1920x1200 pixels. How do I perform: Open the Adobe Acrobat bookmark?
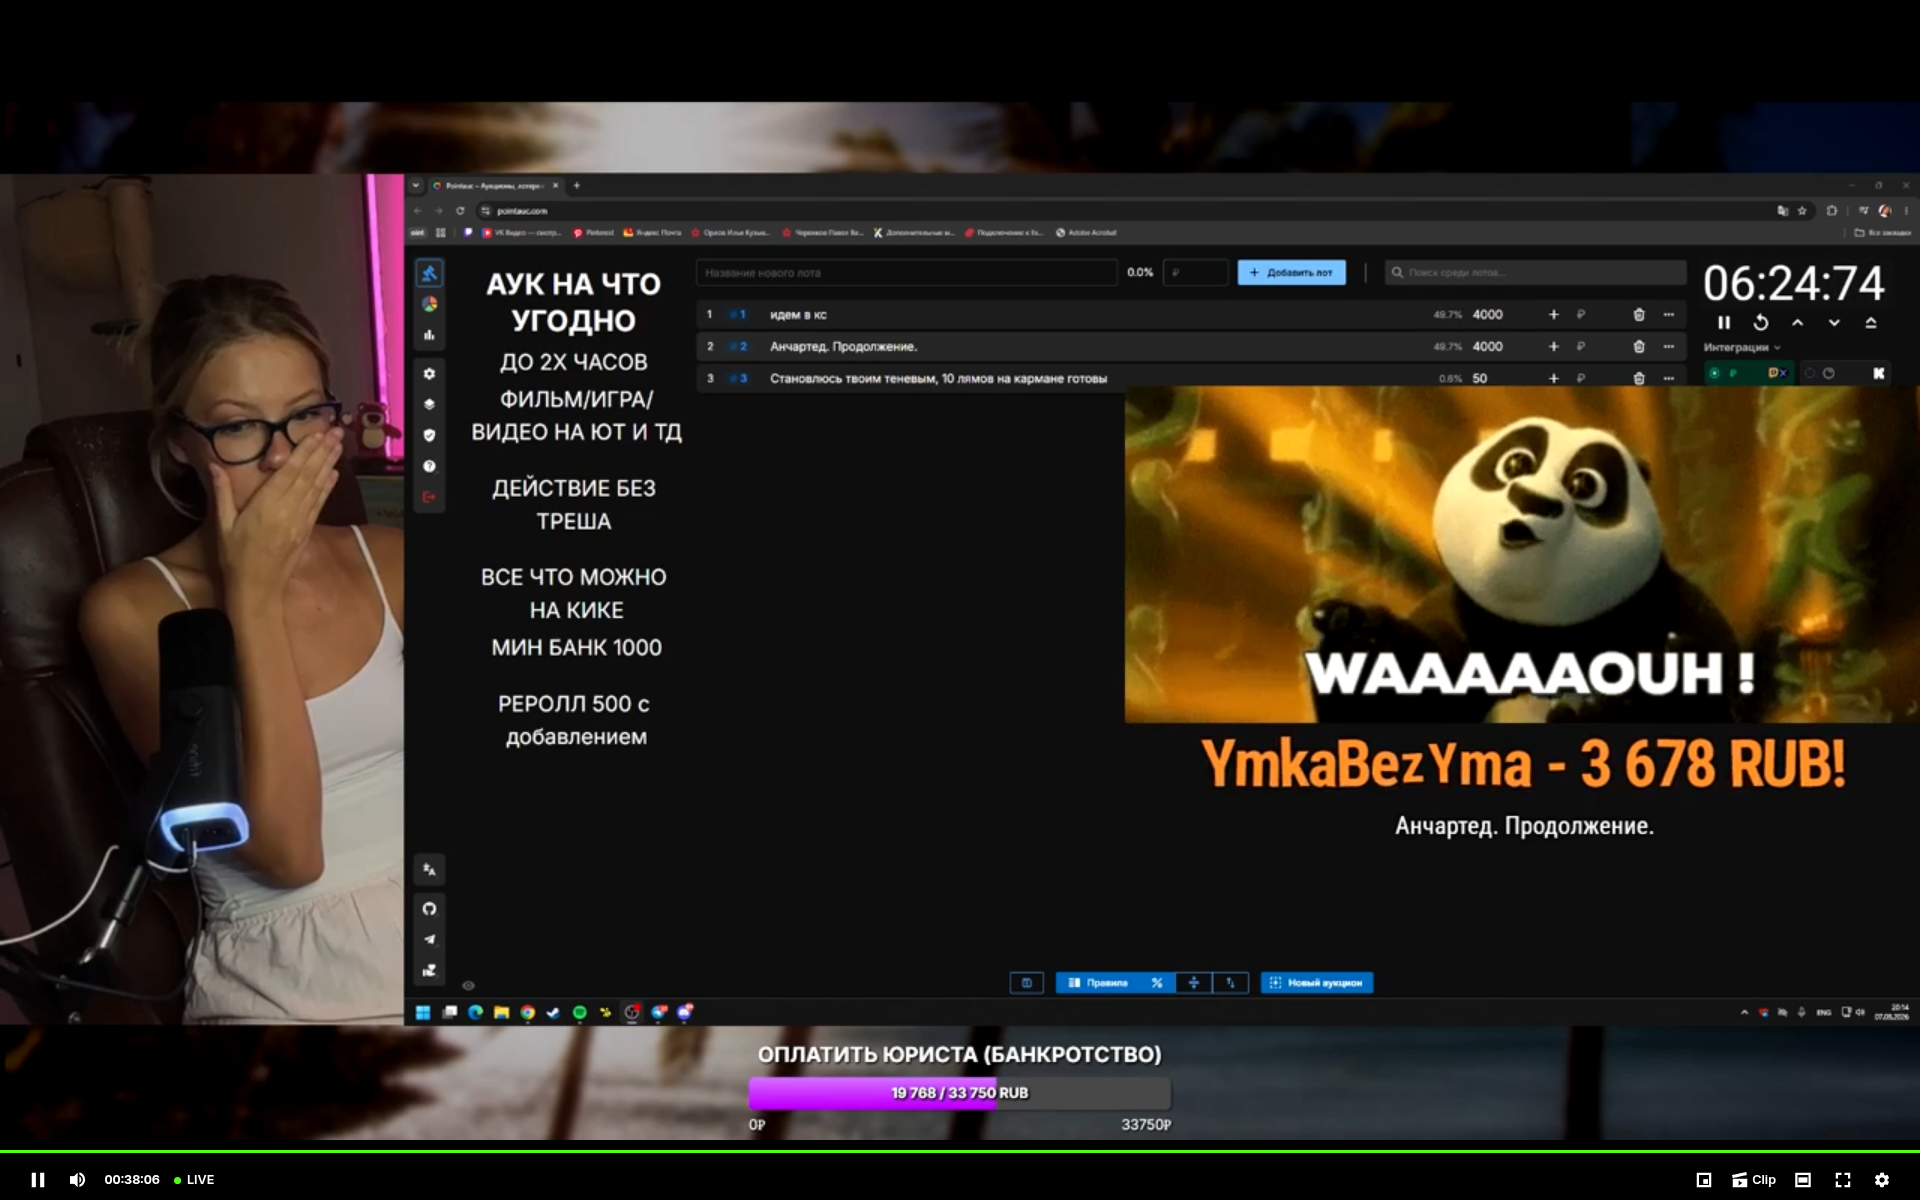click(1086, 233)
